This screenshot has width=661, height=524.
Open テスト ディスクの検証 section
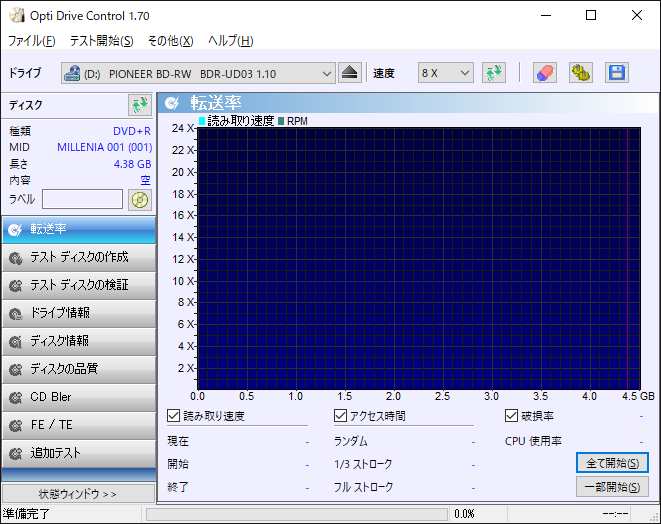pyautogui.click(x=79, y=285)
